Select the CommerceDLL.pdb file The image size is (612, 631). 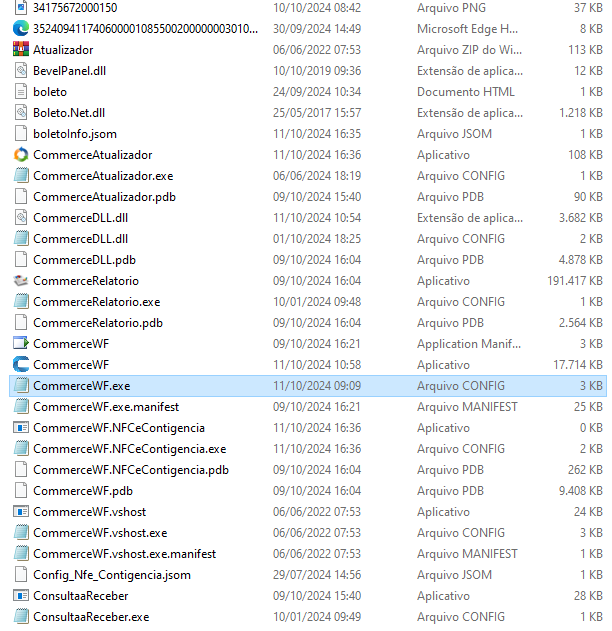[x=84, y=260]
